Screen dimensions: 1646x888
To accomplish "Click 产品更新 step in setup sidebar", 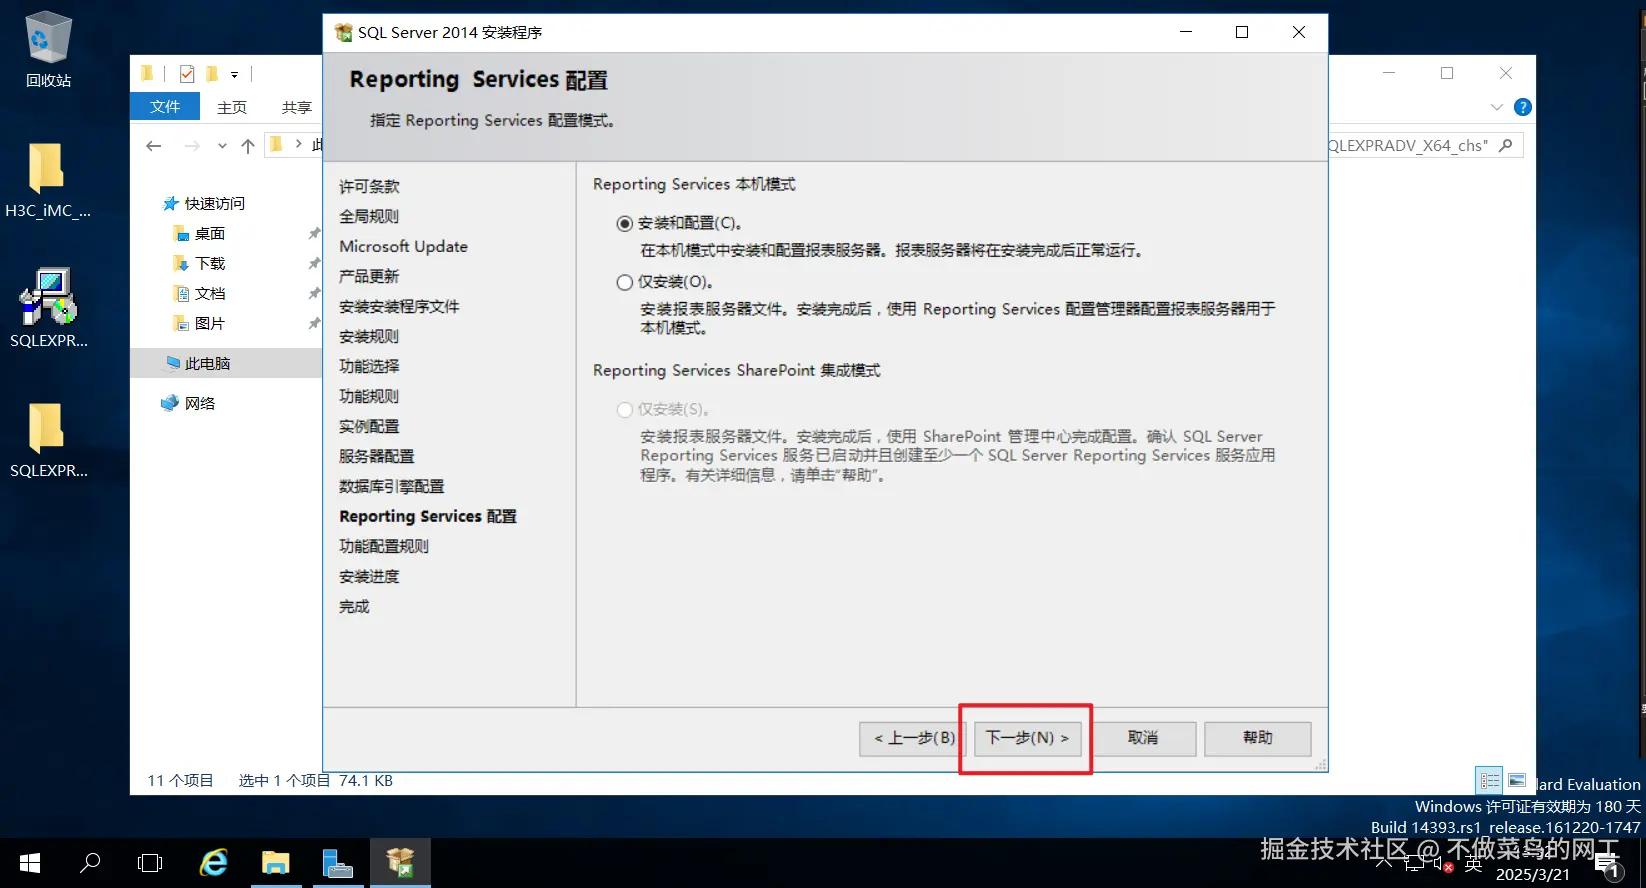I will [x=369, y=276].
